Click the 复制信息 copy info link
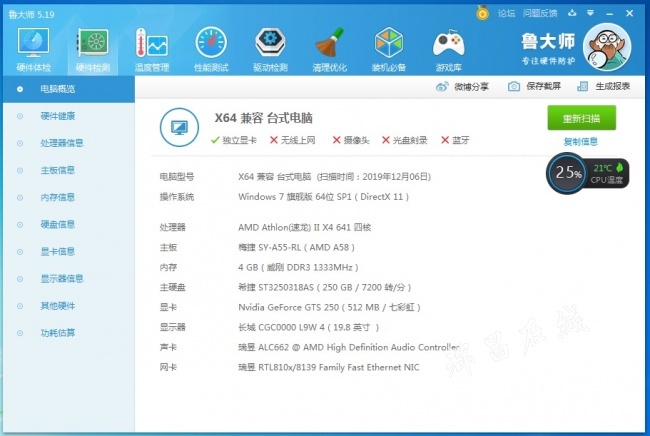This screenshot has width=650, height=436. coord(581,142)
